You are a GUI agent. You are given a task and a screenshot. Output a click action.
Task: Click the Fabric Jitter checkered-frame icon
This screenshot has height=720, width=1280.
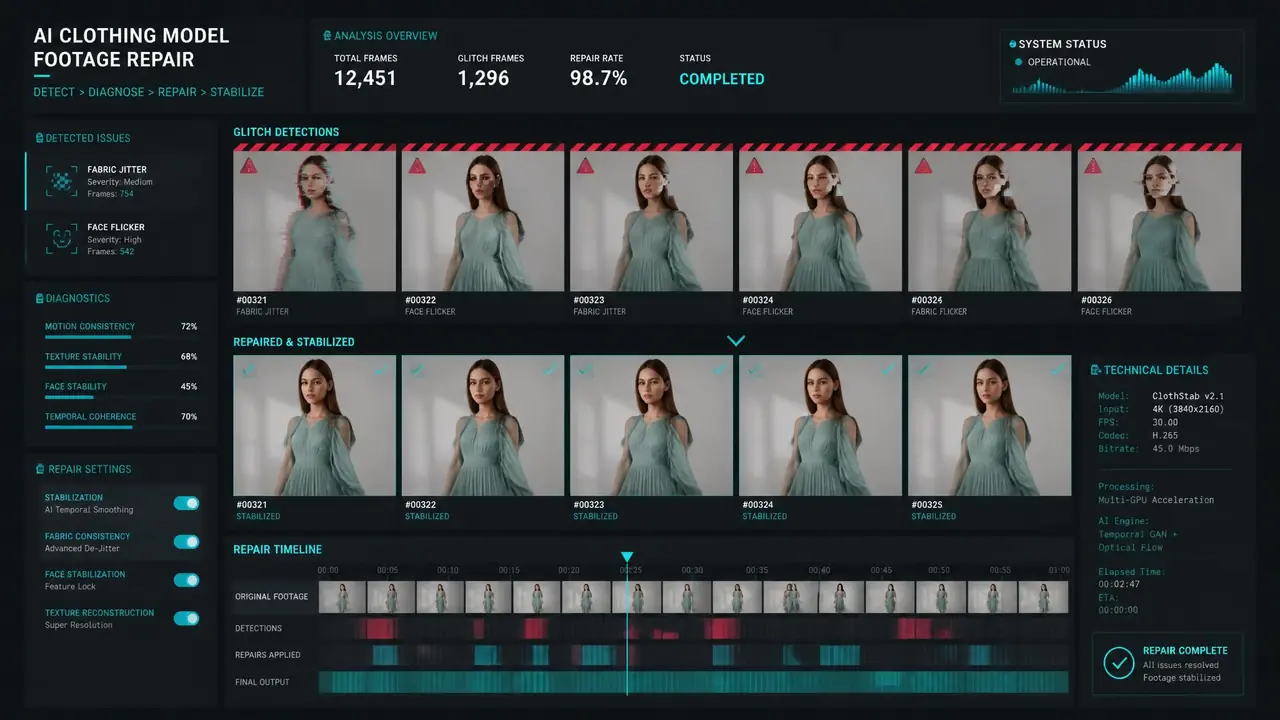62,181
